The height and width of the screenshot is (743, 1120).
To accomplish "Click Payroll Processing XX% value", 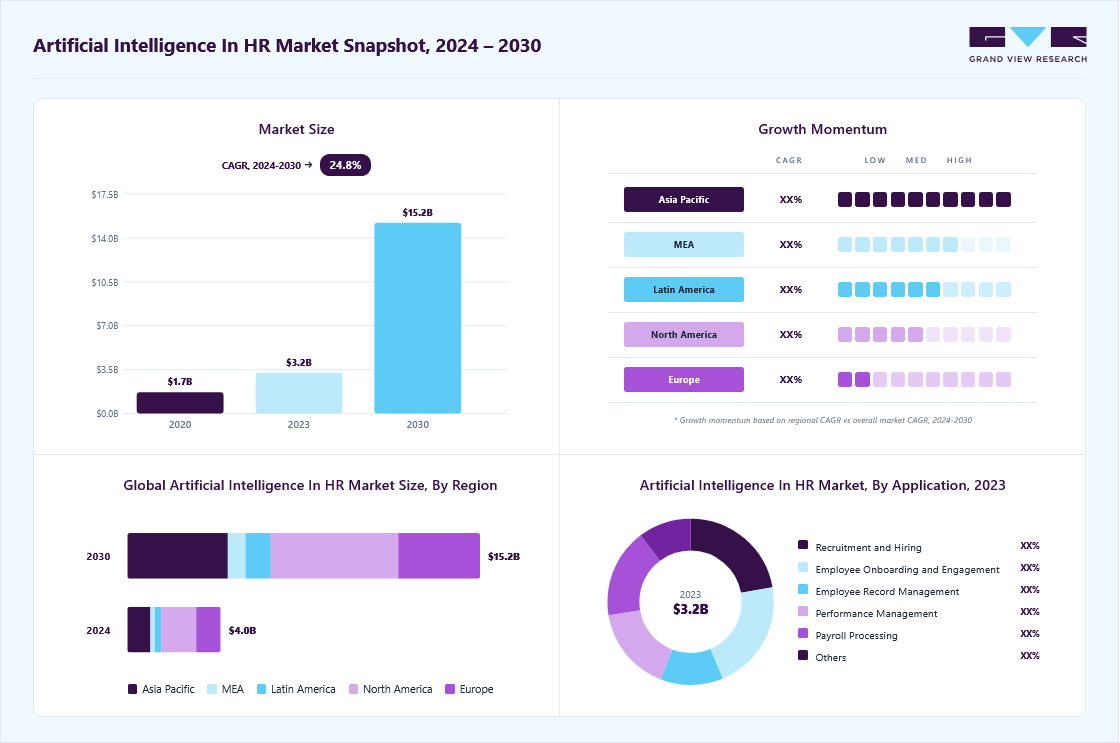I will click(x=1029, y=634).
